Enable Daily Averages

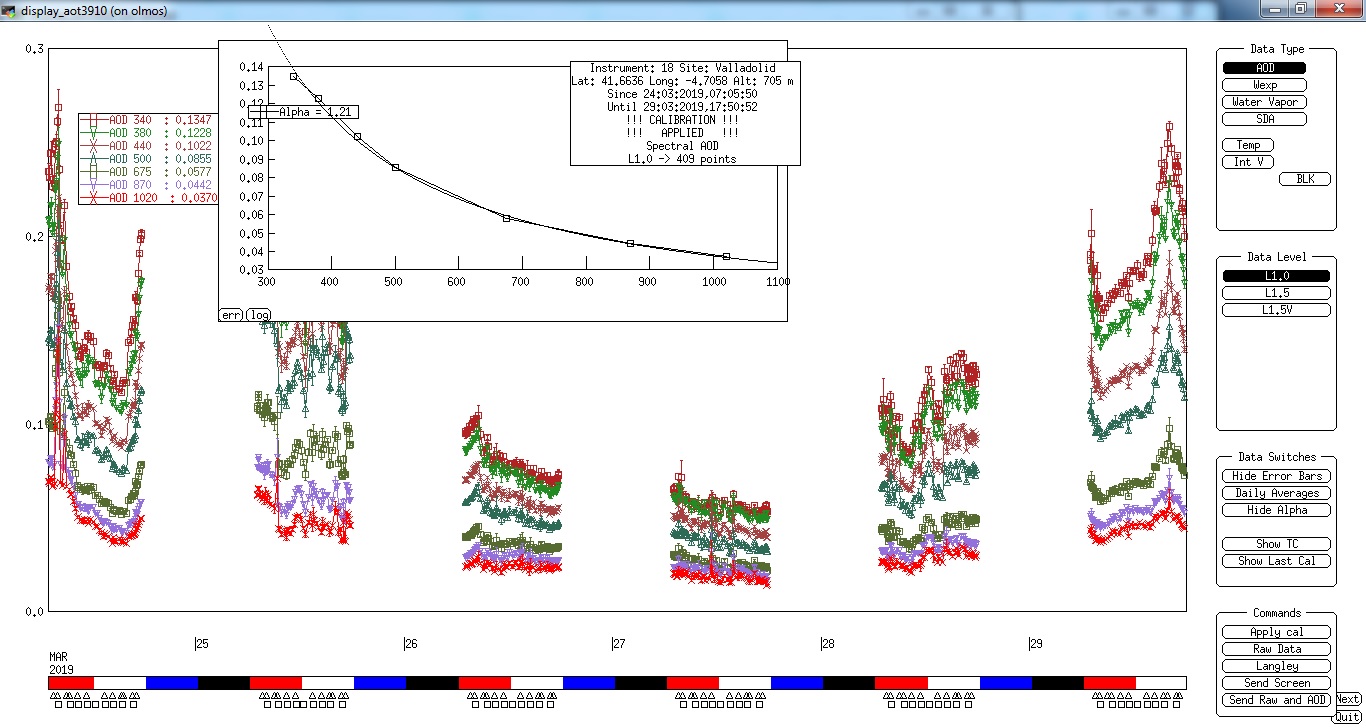pos(1276,493)
